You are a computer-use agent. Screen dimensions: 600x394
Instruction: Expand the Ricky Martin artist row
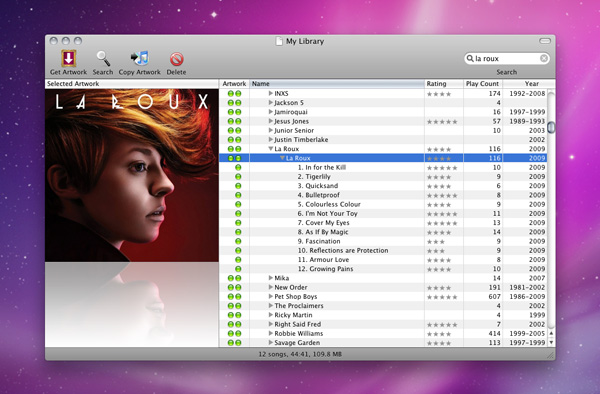271,315
